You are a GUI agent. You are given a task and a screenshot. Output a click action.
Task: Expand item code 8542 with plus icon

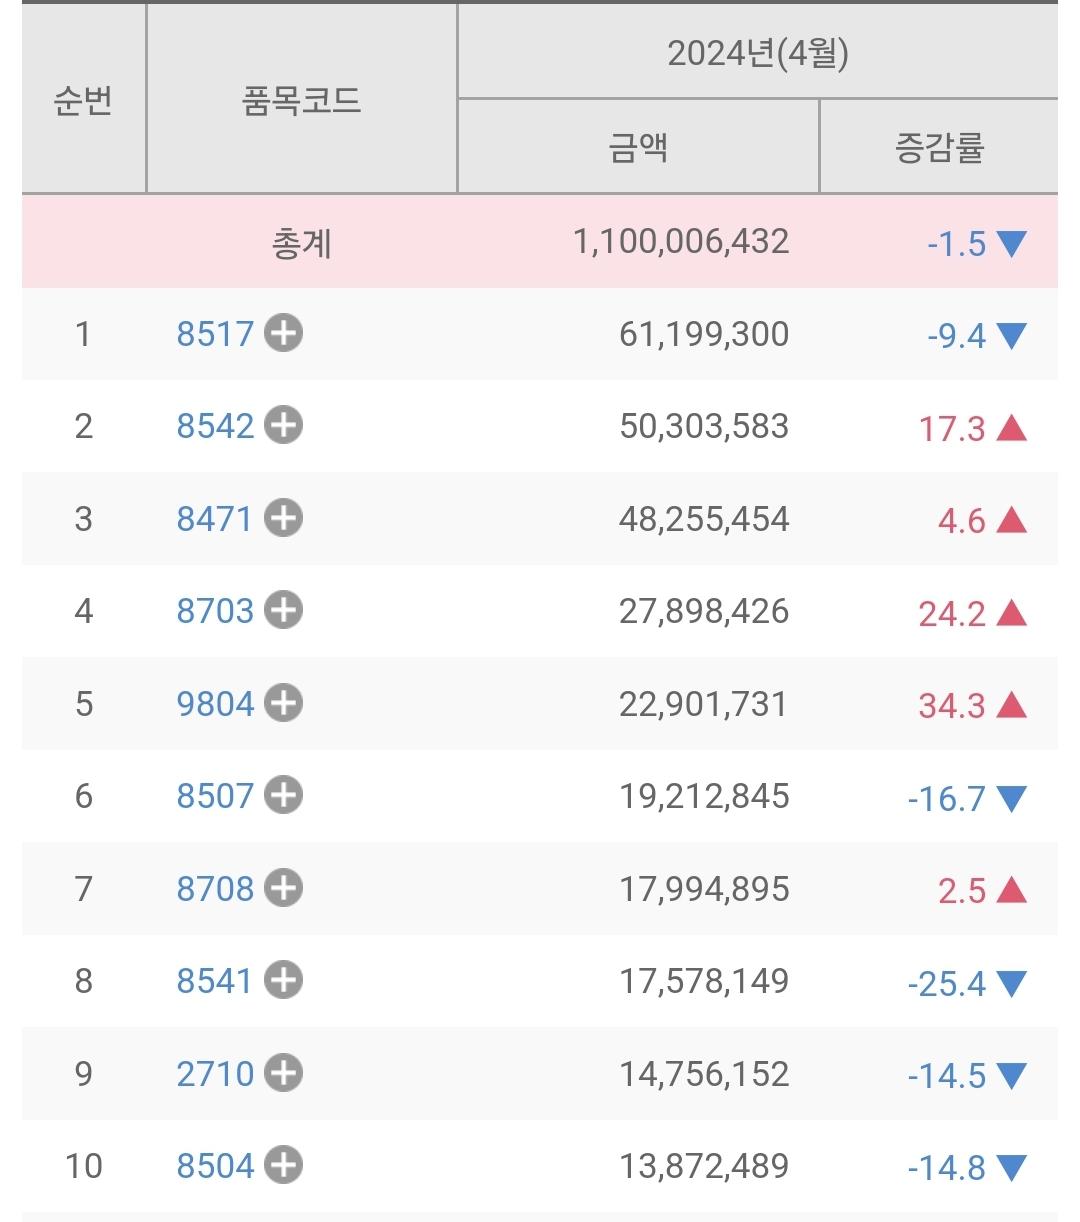[x=283, y=425]
